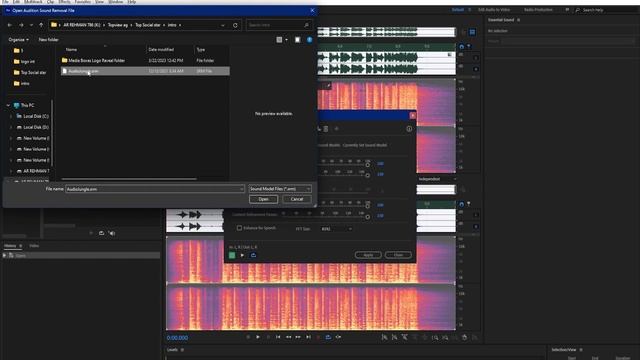The width and height of the screenshot is (640, 360).
Task: Click the File name input field
Action: tap(155, 189)
